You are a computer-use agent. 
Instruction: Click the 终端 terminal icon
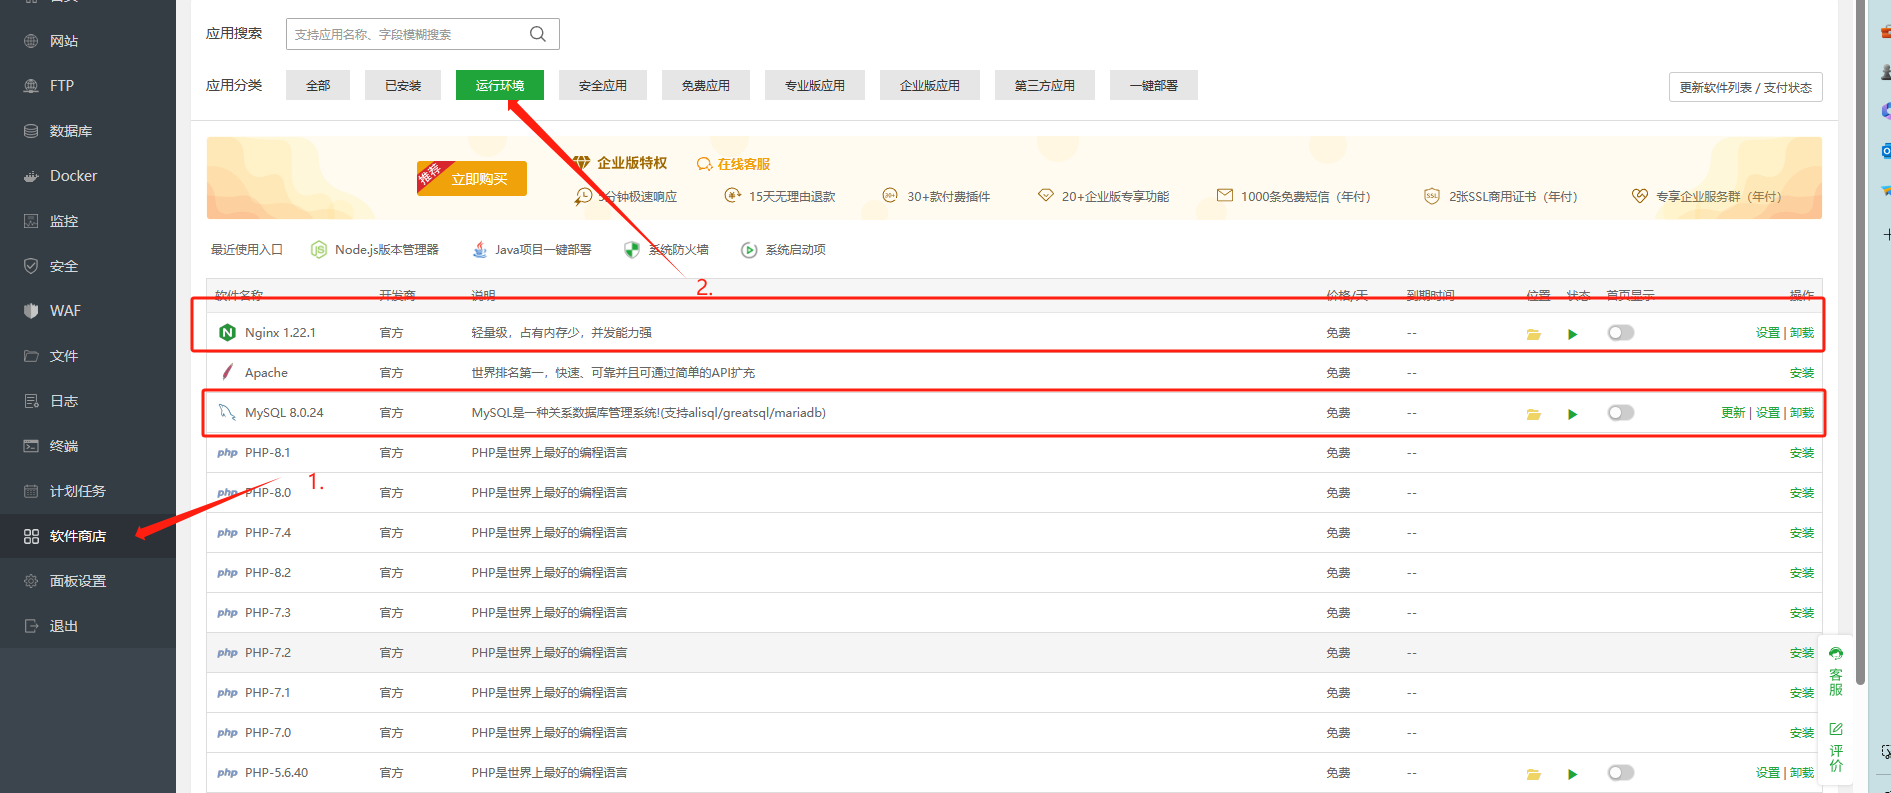click(31, 446)
